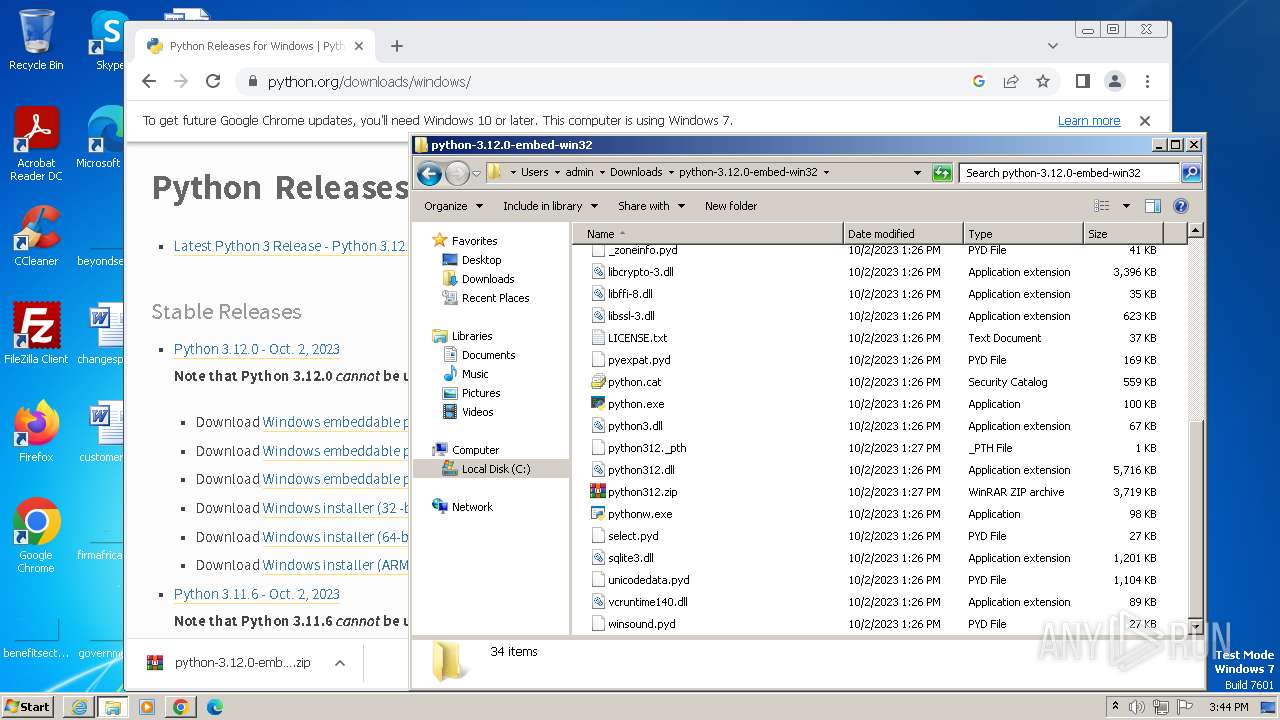Switch to Python Releases Chrome tab
The width and height of the screenshot is (1280, 720).
point(255,46)
